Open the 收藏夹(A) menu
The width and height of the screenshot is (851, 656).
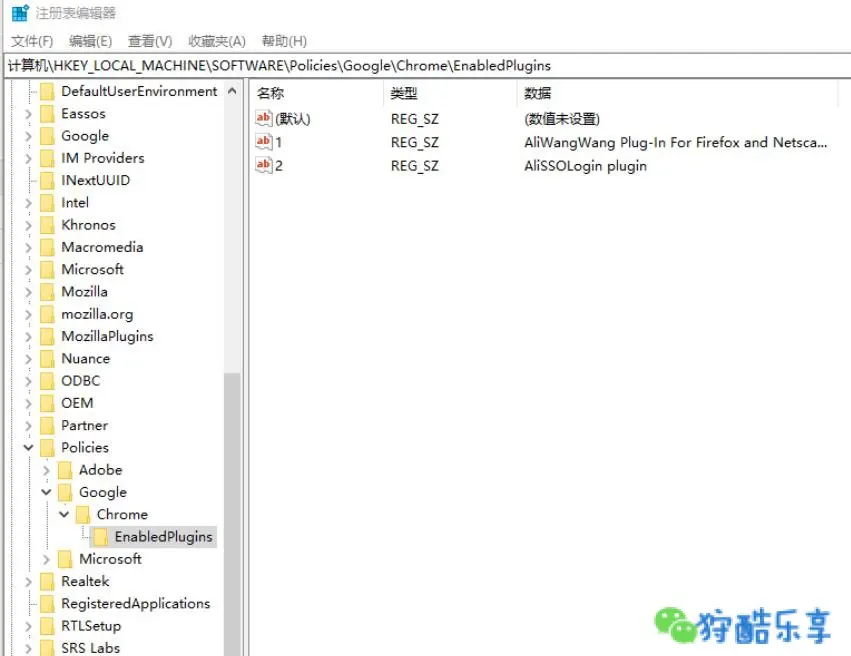click(x=217, y=41)
